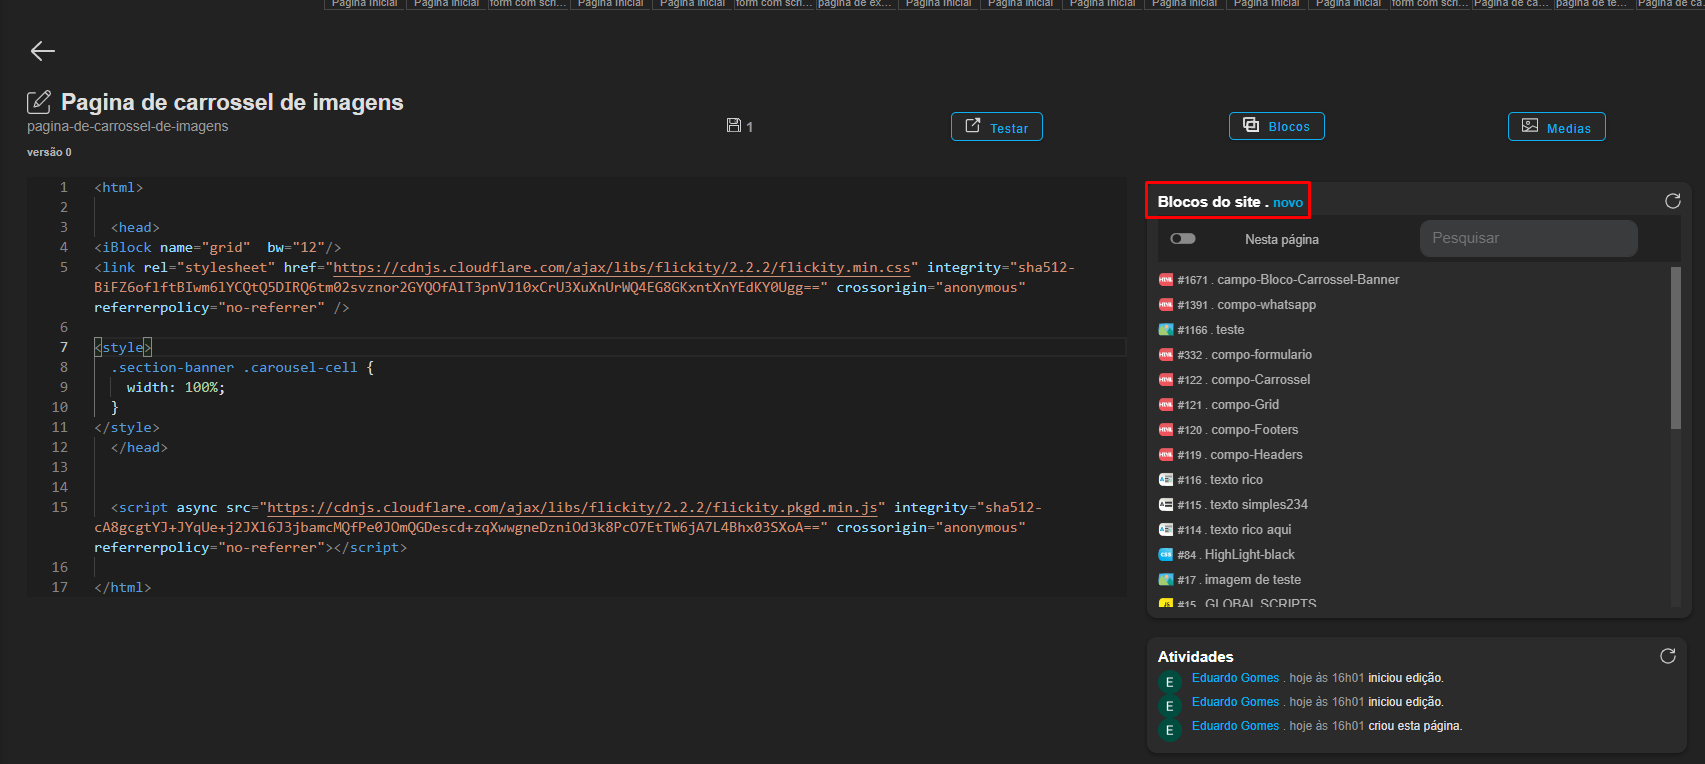Refresh the Blocos do site panel

(1672, 201)
